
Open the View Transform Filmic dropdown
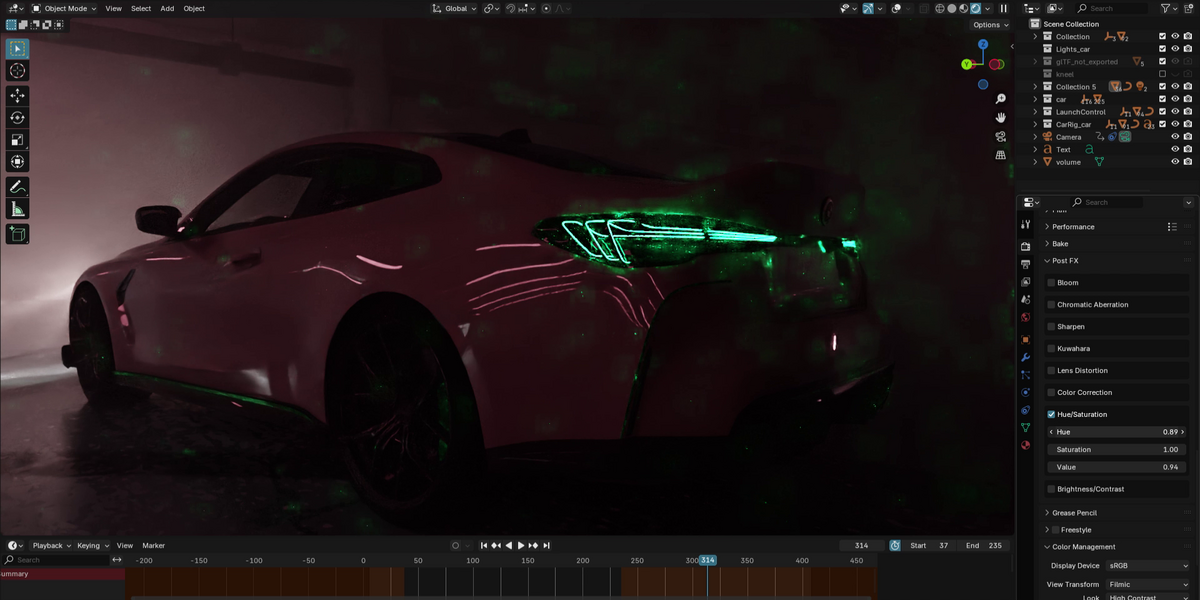click(x=1146, y=584)
